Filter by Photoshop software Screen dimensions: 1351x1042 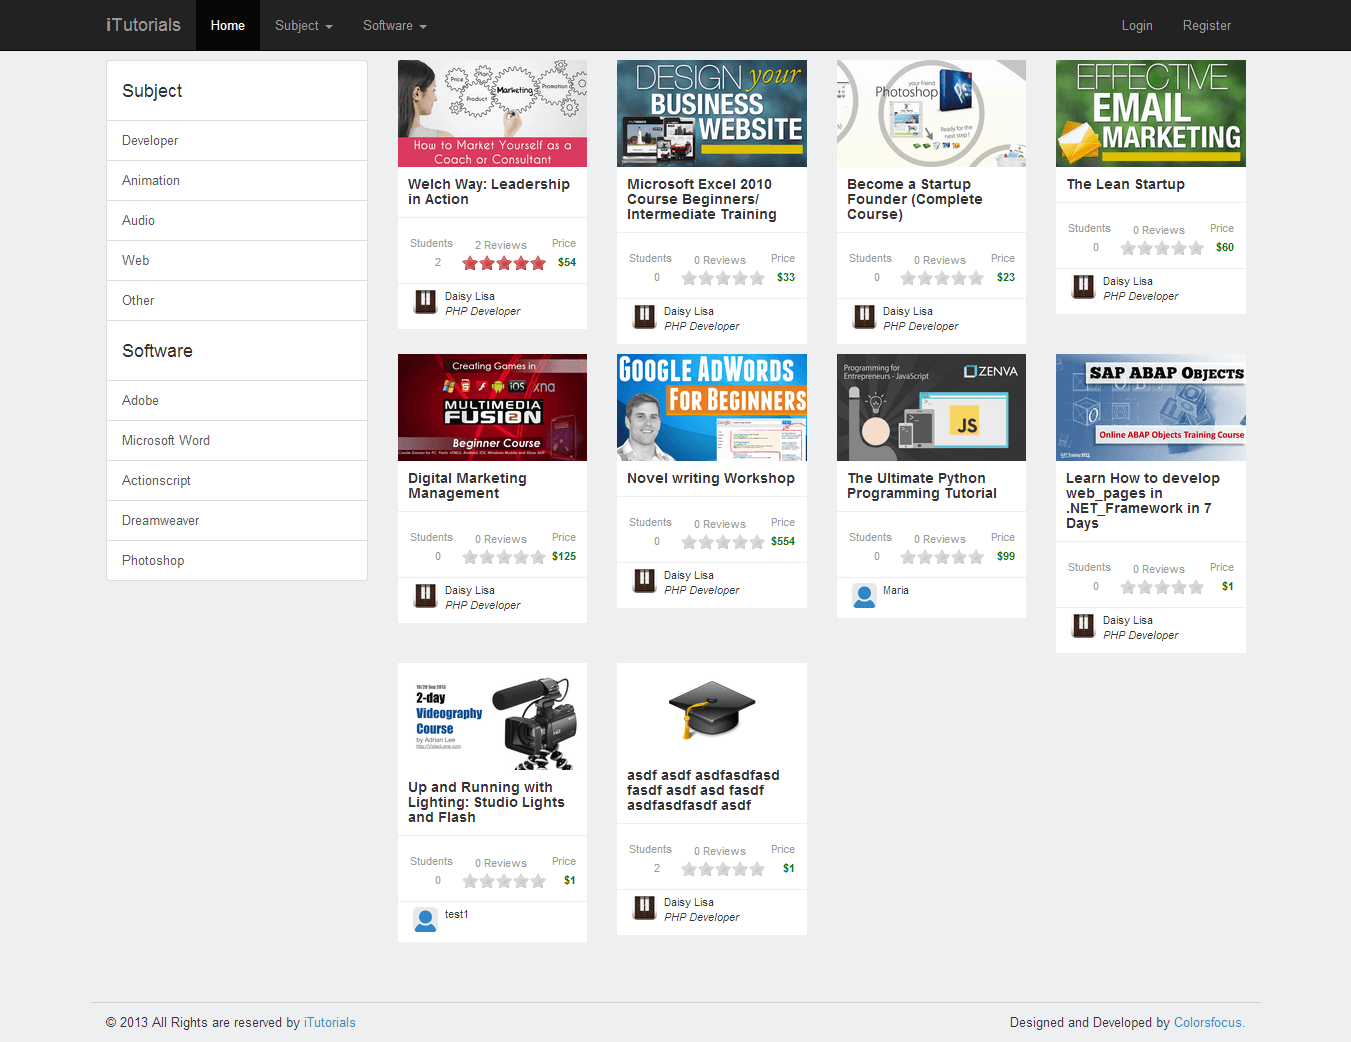point(237,561)
